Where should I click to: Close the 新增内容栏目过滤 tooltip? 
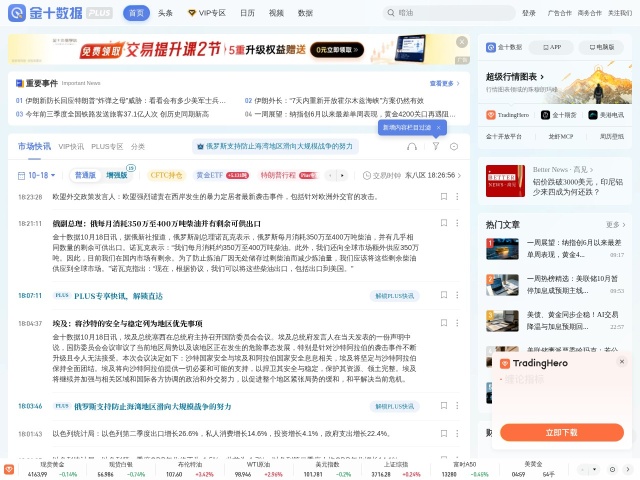439,128
